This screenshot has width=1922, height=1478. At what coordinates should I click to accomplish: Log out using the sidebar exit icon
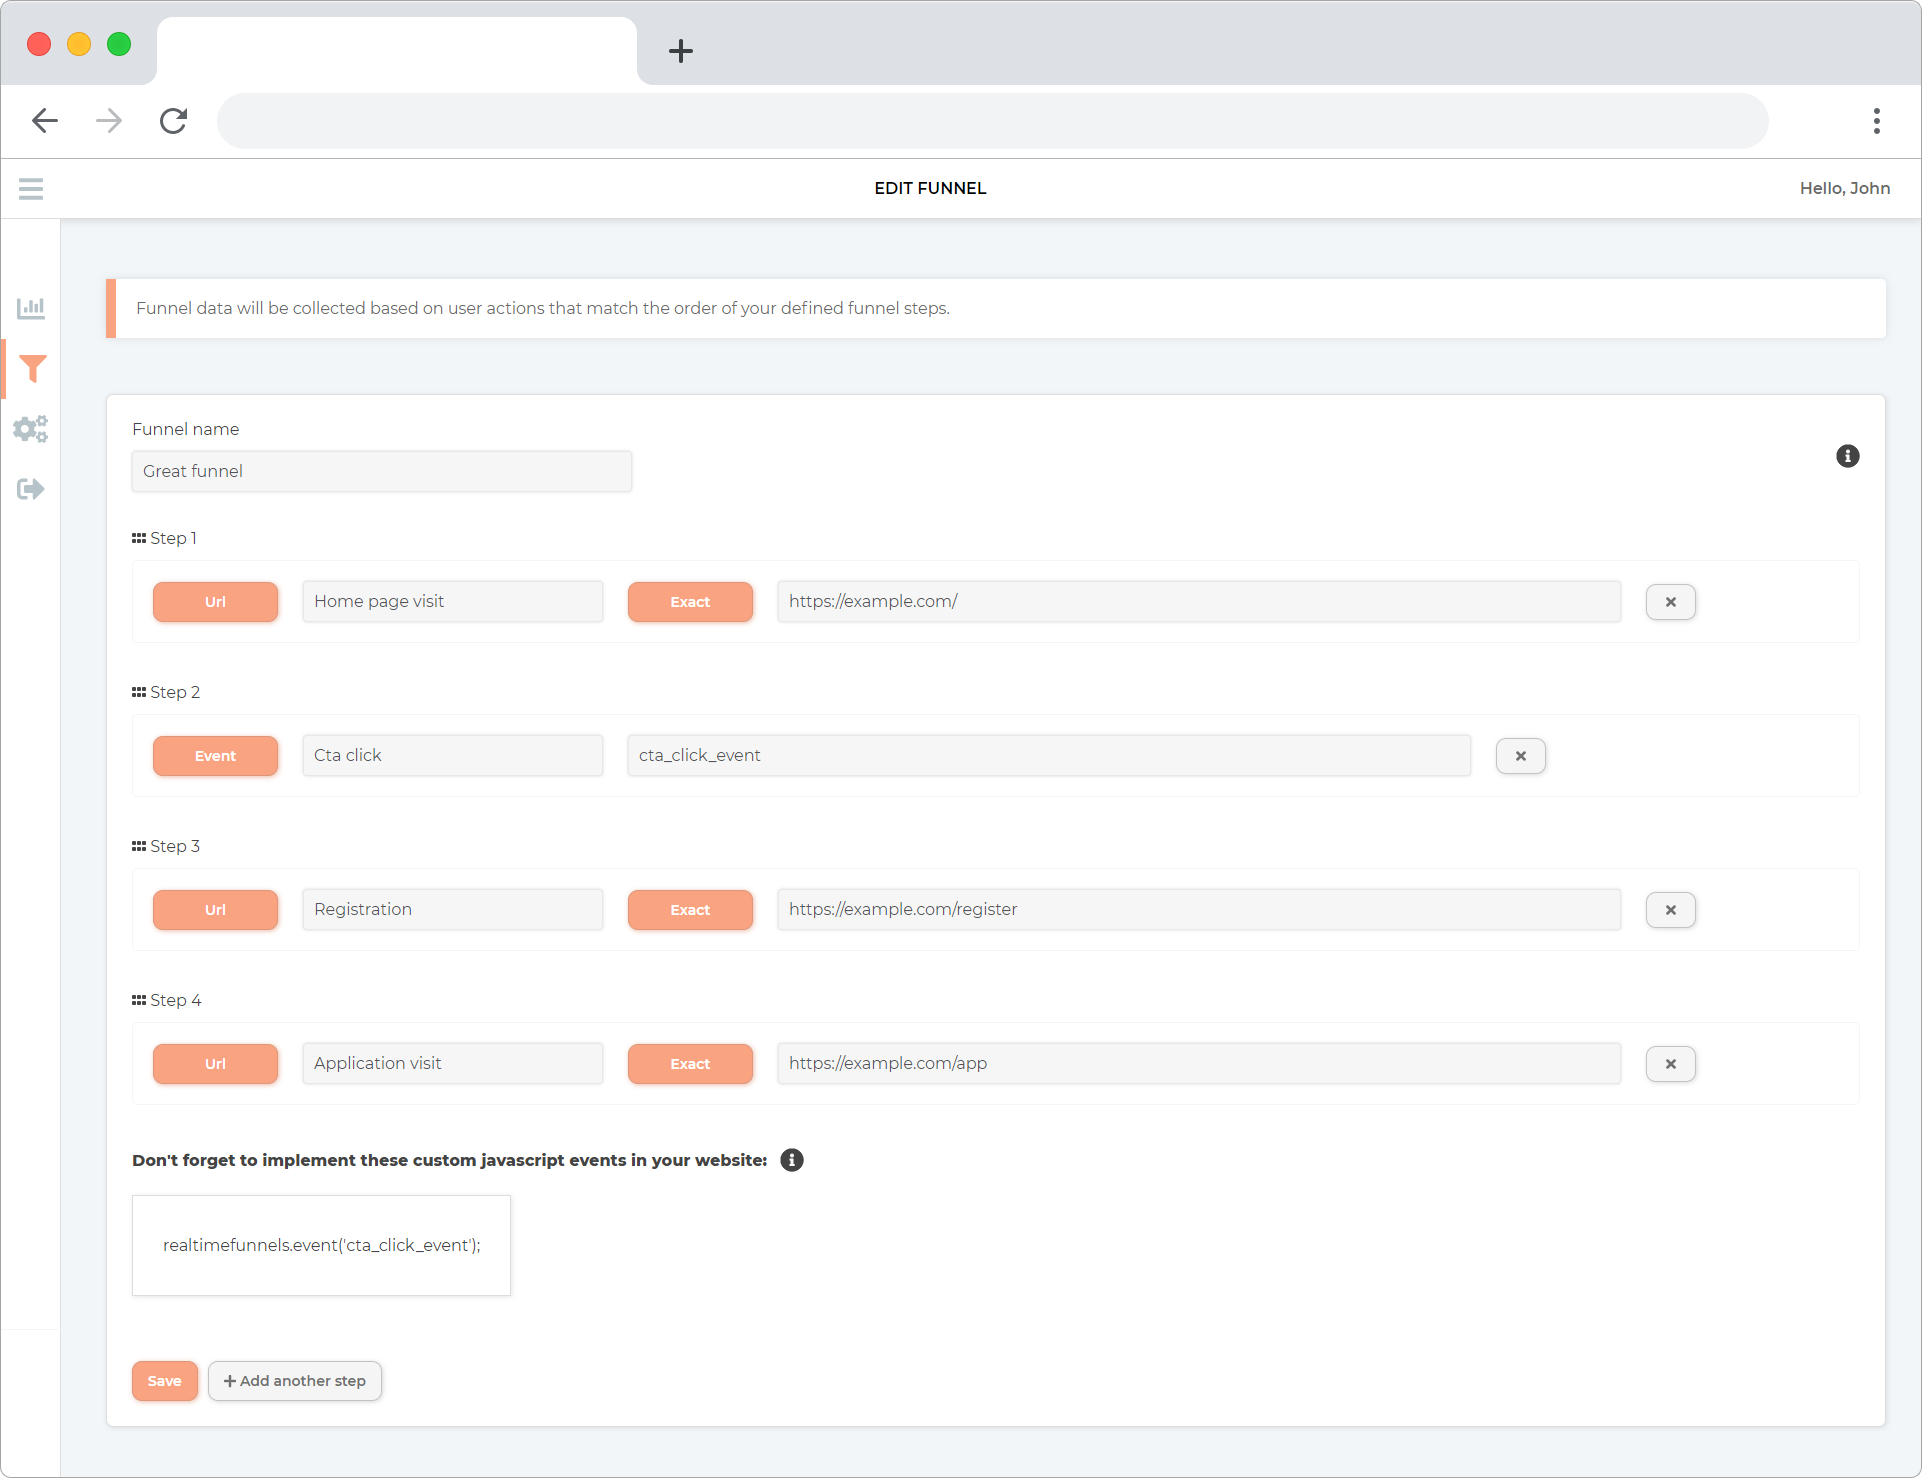tap(31, 488)
